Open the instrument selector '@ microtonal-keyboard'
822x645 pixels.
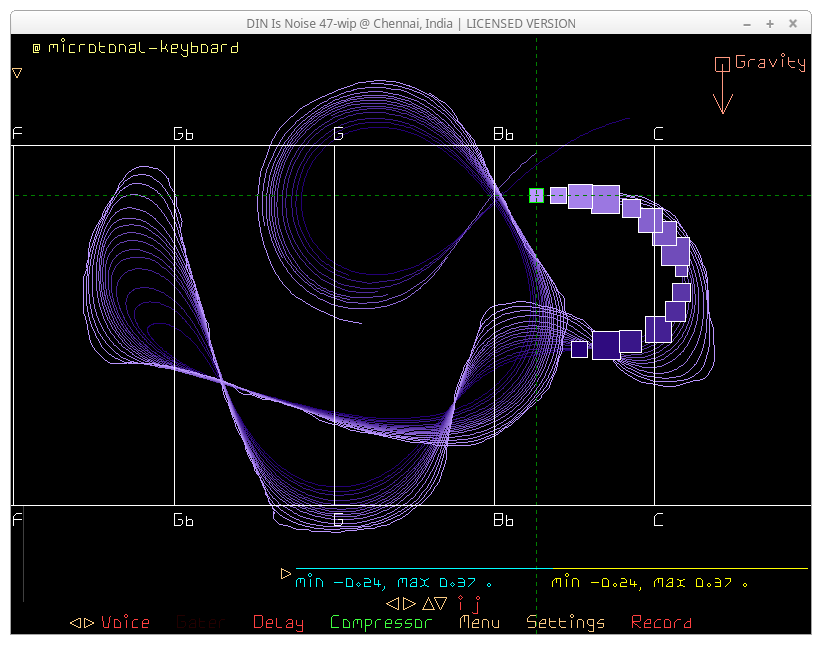135,47
